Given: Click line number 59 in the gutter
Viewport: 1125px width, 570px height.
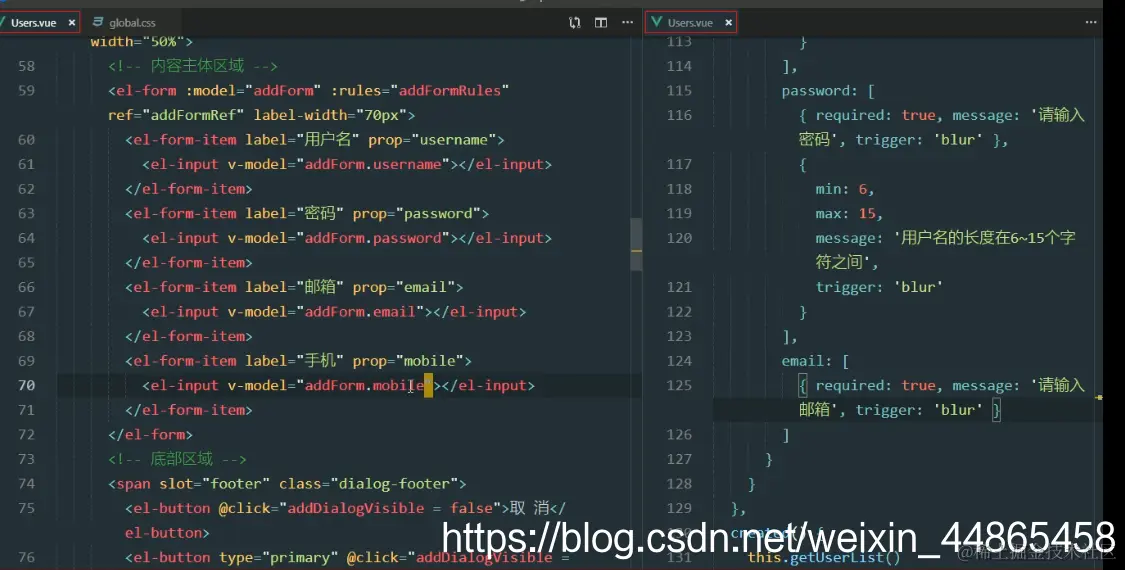Looking at the screenshot, I should pos(27,90).
